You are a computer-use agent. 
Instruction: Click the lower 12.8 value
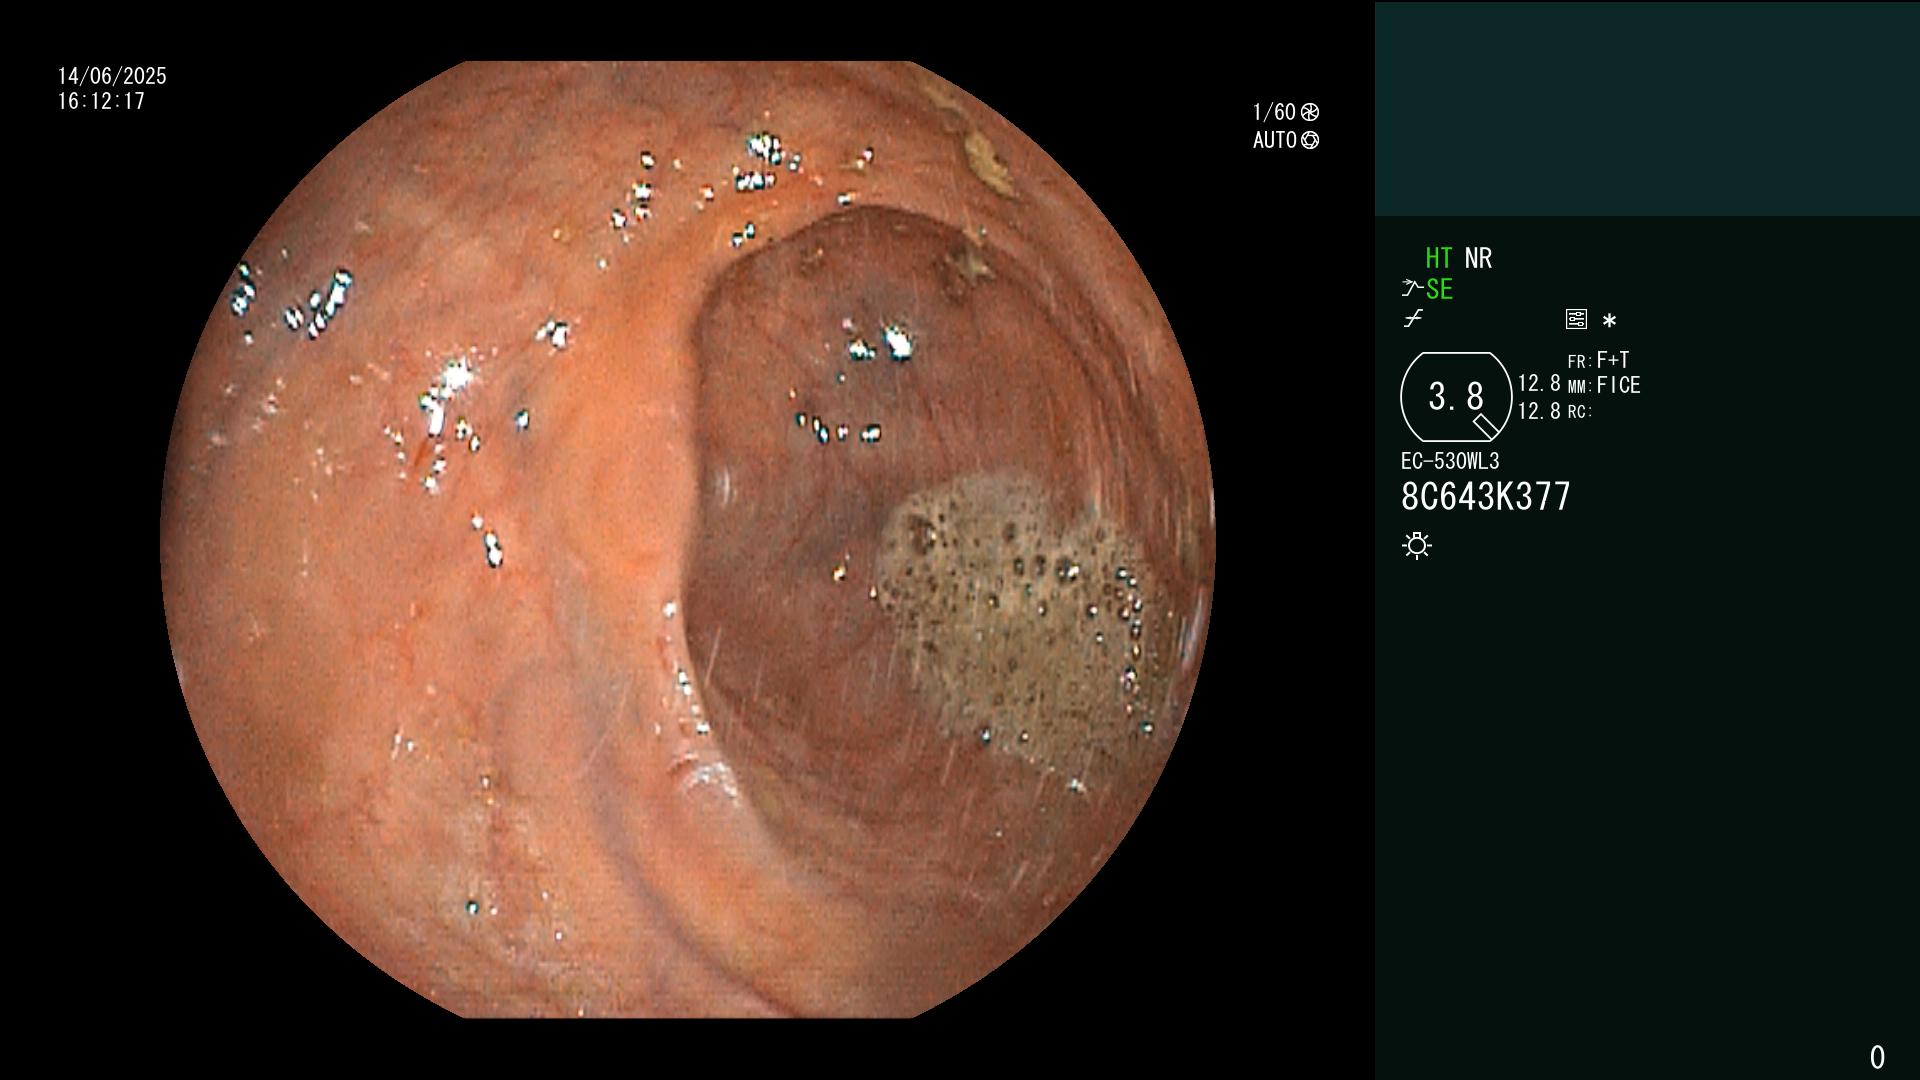pos(1539,411)
